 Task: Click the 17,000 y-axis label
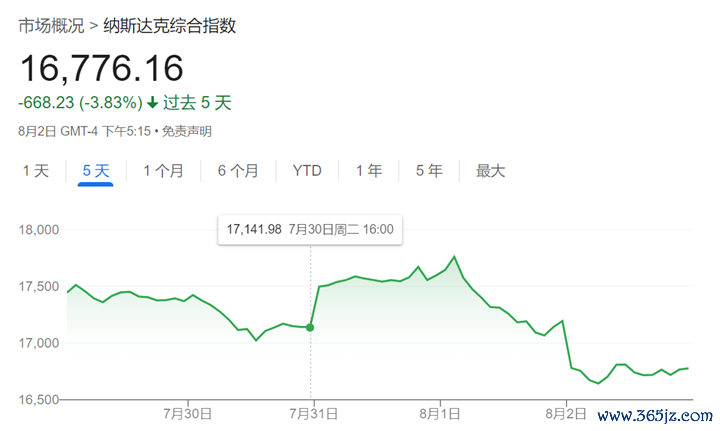pos(39,343)
